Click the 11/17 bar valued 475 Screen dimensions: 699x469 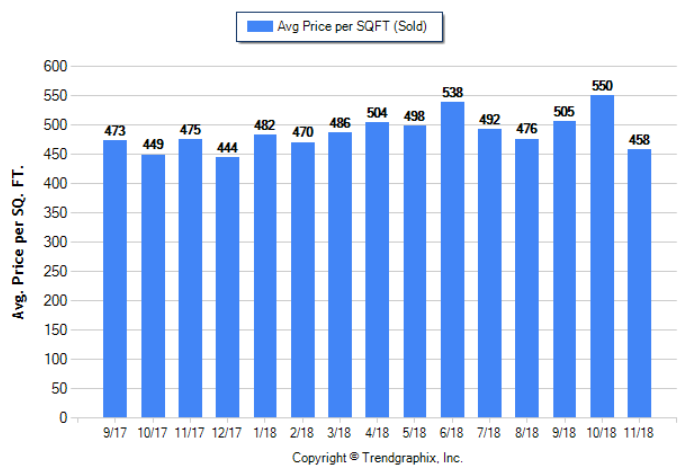190,278
